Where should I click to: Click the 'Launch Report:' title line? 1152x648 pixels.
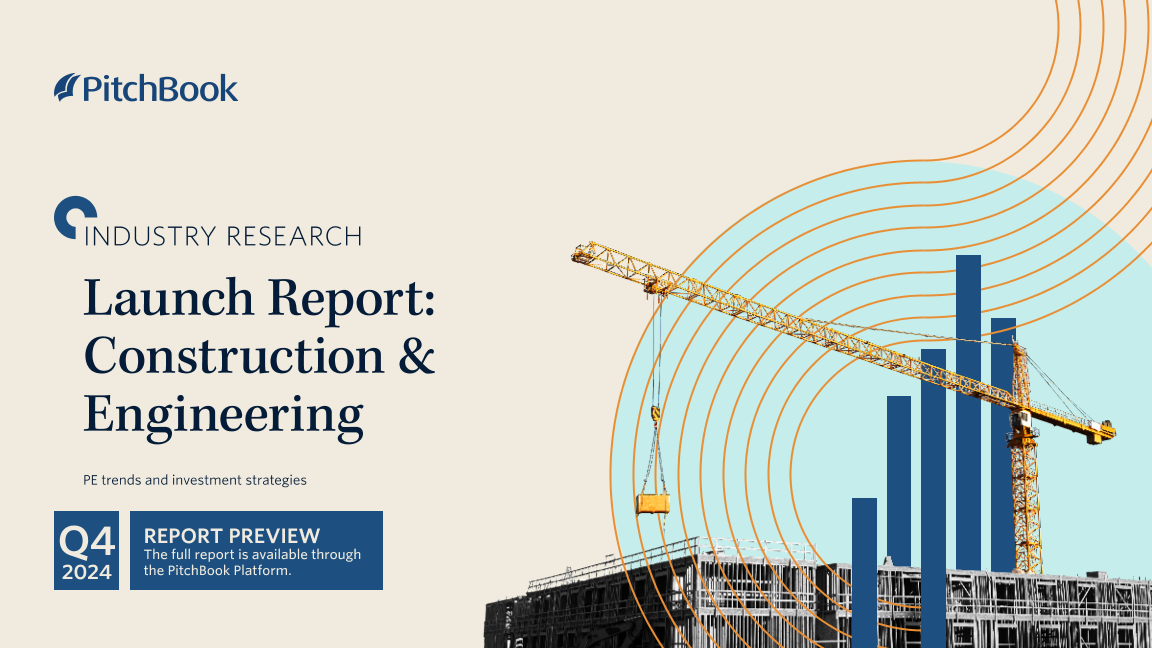click(258, 298)
